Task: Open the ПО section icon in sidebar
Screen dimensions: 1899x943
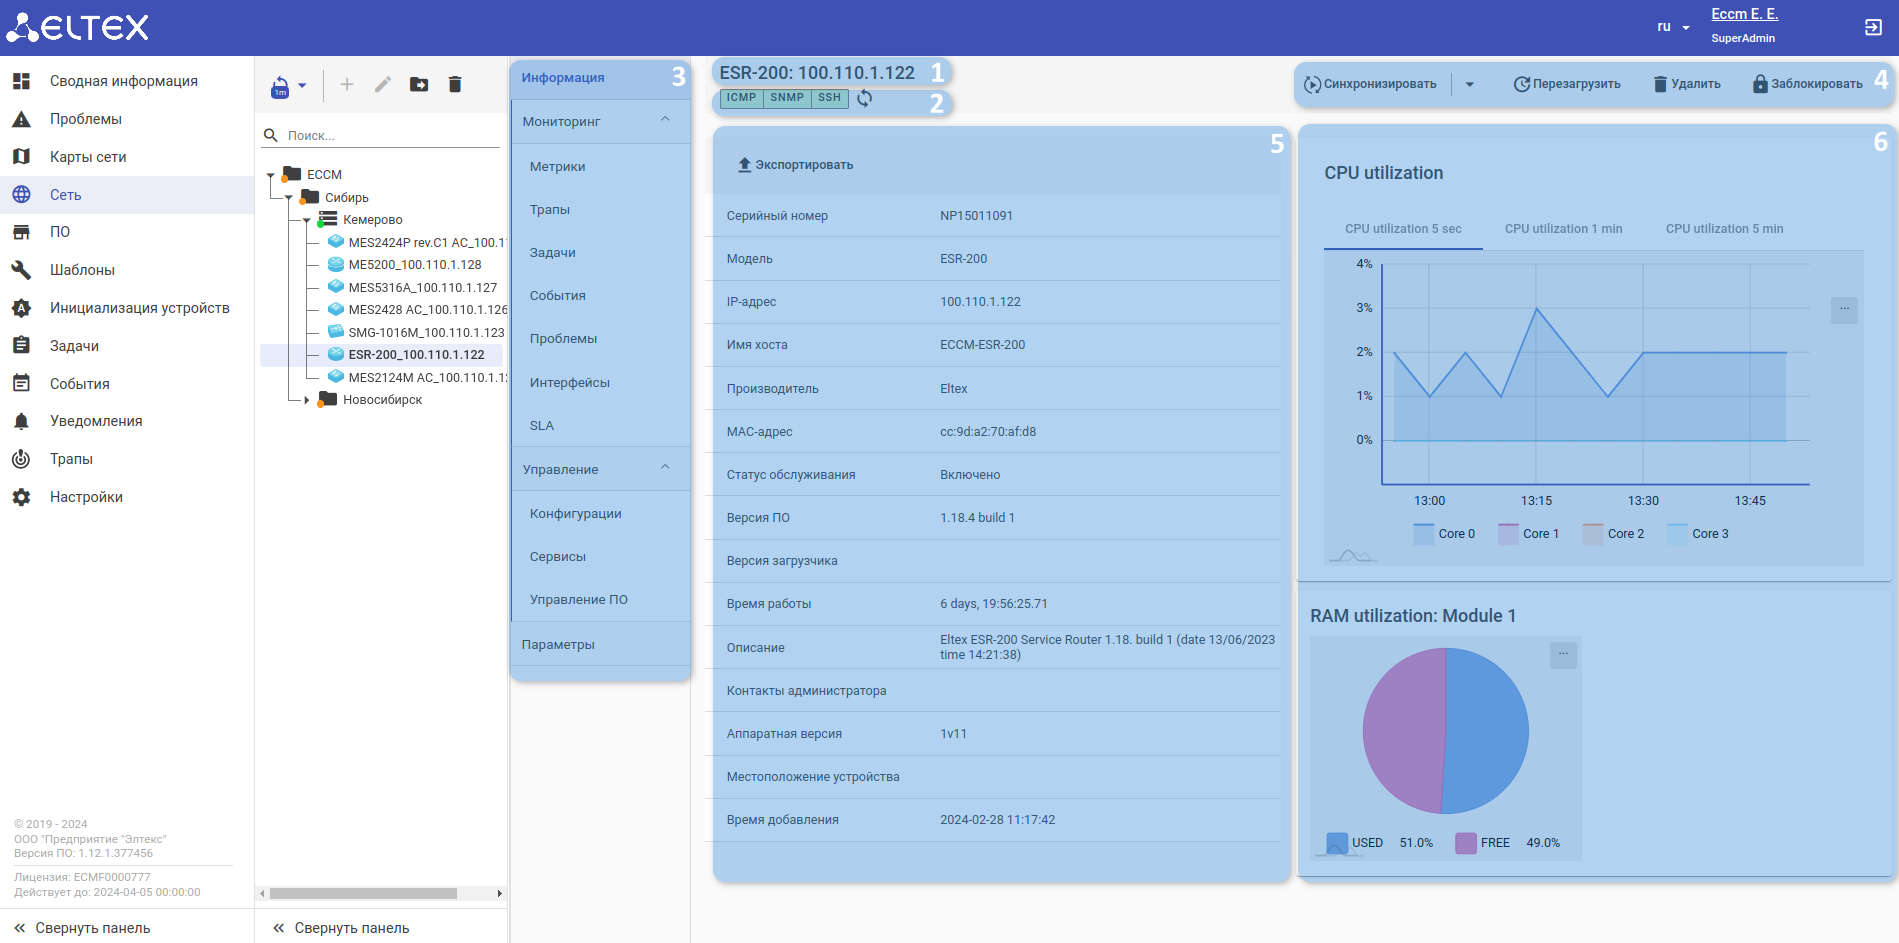Action: [x=21, y=232]
